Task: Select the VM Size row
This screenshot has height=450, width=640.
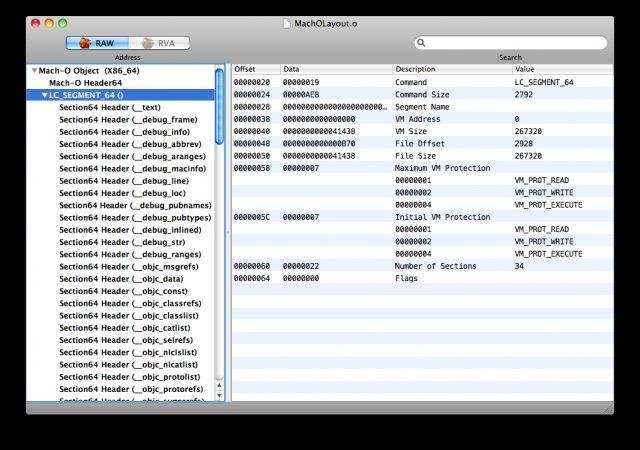Action: click(x=422, y=131)
